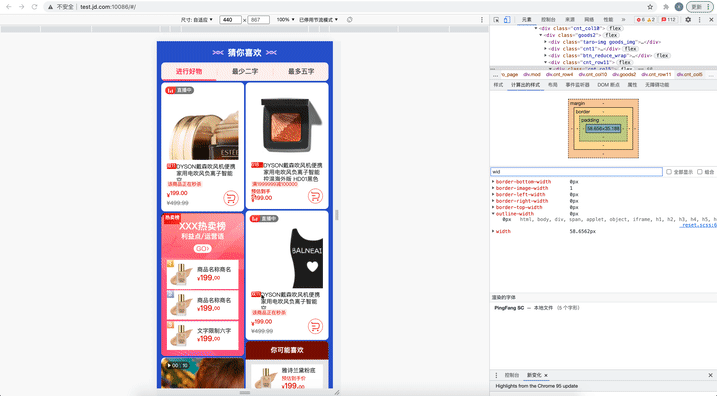
Task: Open the 布局 sidebar tab
Action: tap(553, 85)
